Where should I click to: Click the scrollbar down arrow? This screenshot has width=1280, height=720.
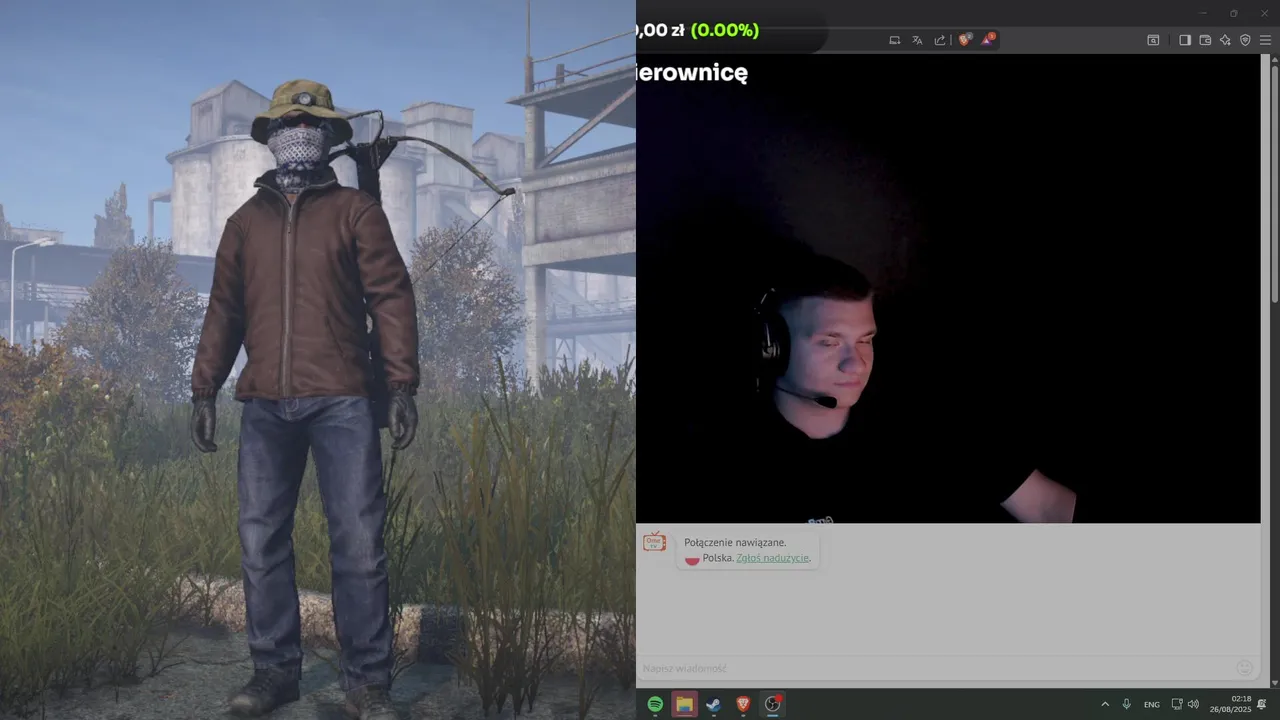(x=1274, y=682)
